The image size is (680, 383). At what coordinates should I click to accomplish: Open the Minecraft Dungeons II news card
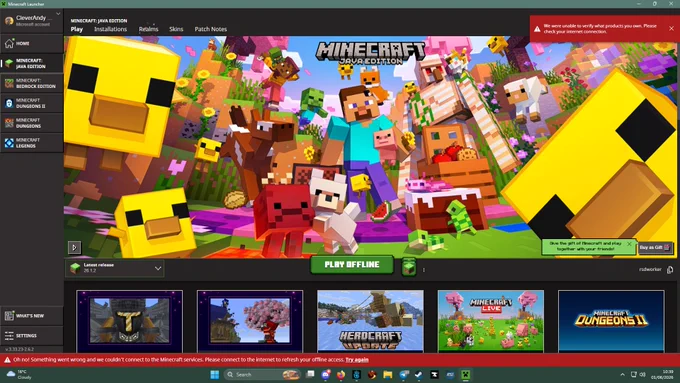pos(611,321)
